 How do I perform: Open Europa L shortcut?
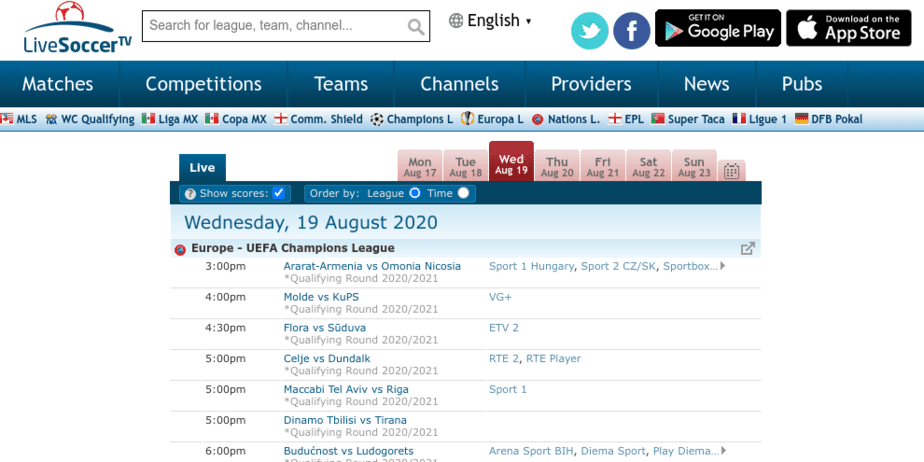tap(492, 119)
